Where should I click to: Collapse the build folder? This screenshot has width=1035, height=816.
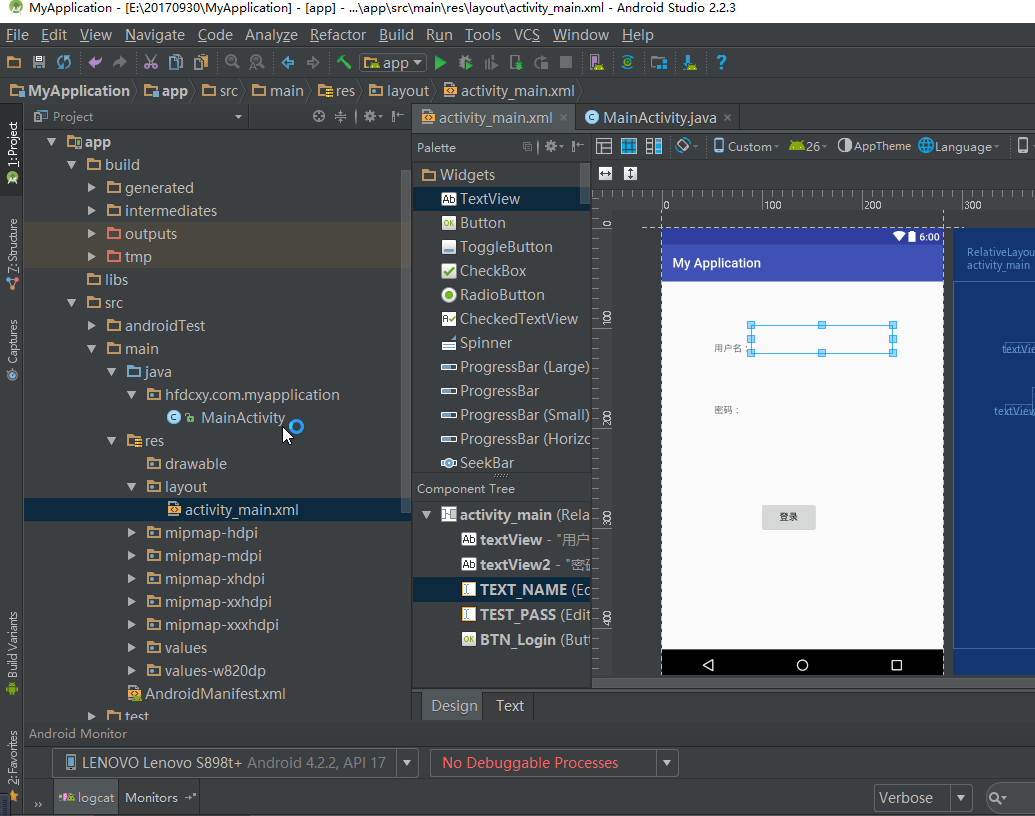coord(72,164)
